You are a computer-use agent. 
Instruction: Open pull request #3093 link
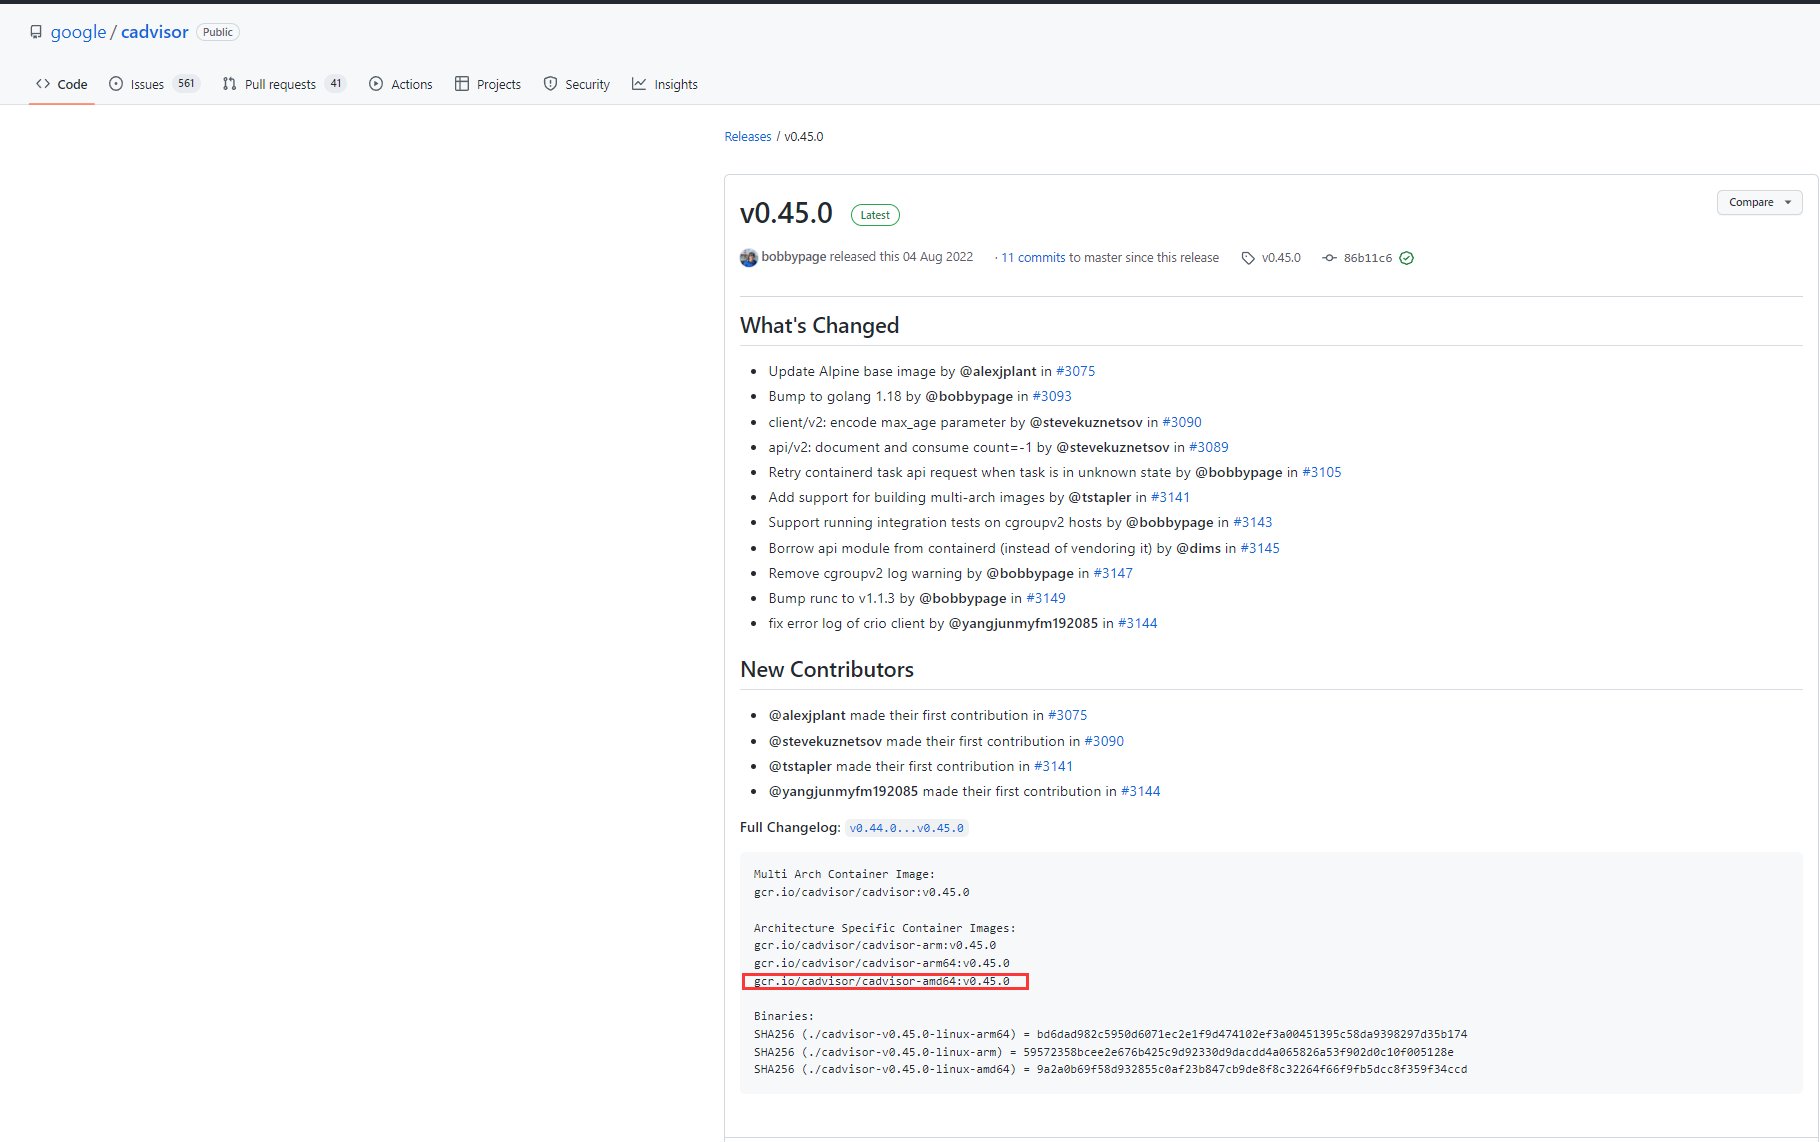(x=1052, y=396)
